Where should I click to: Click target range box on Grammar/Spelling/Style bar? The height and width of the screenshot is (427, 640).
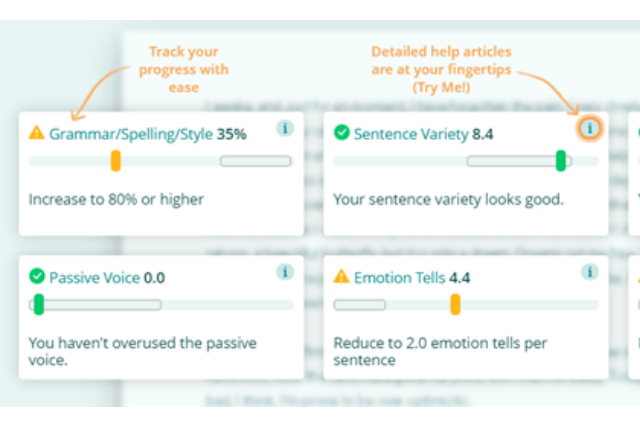[256, 161]
